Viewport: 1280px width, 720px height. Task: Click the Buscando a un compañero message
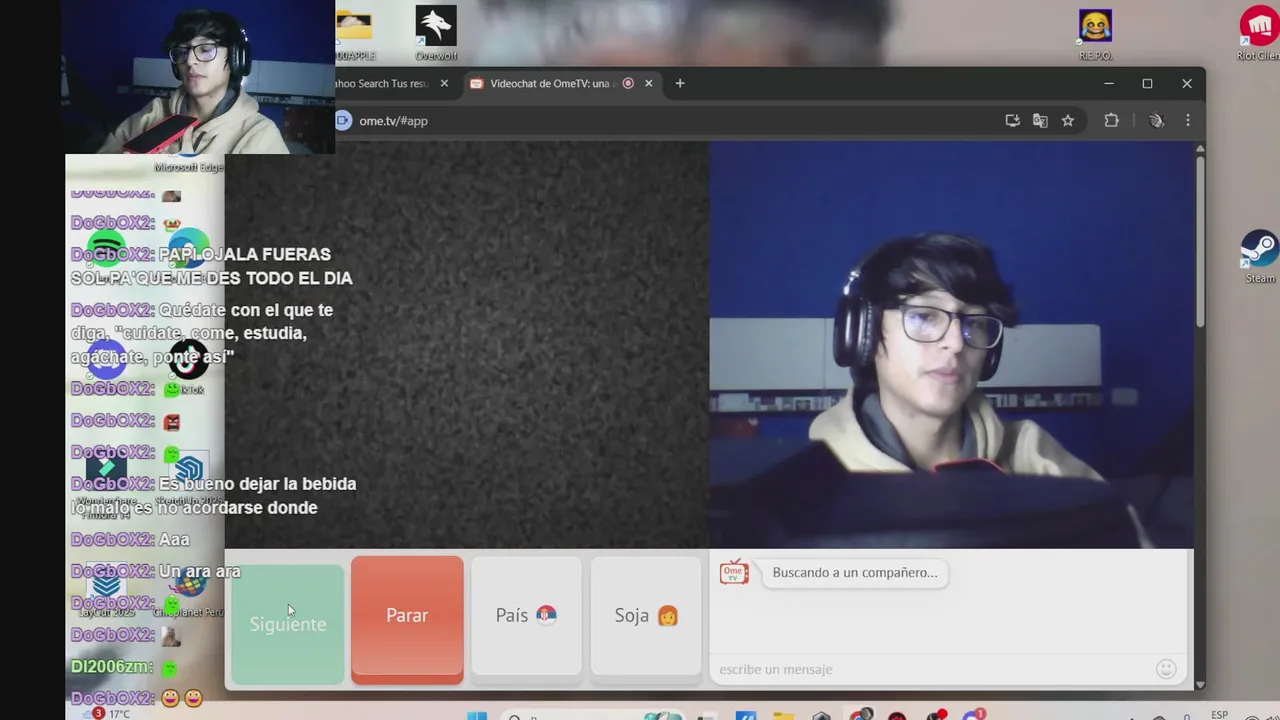[x=855, y=573]
